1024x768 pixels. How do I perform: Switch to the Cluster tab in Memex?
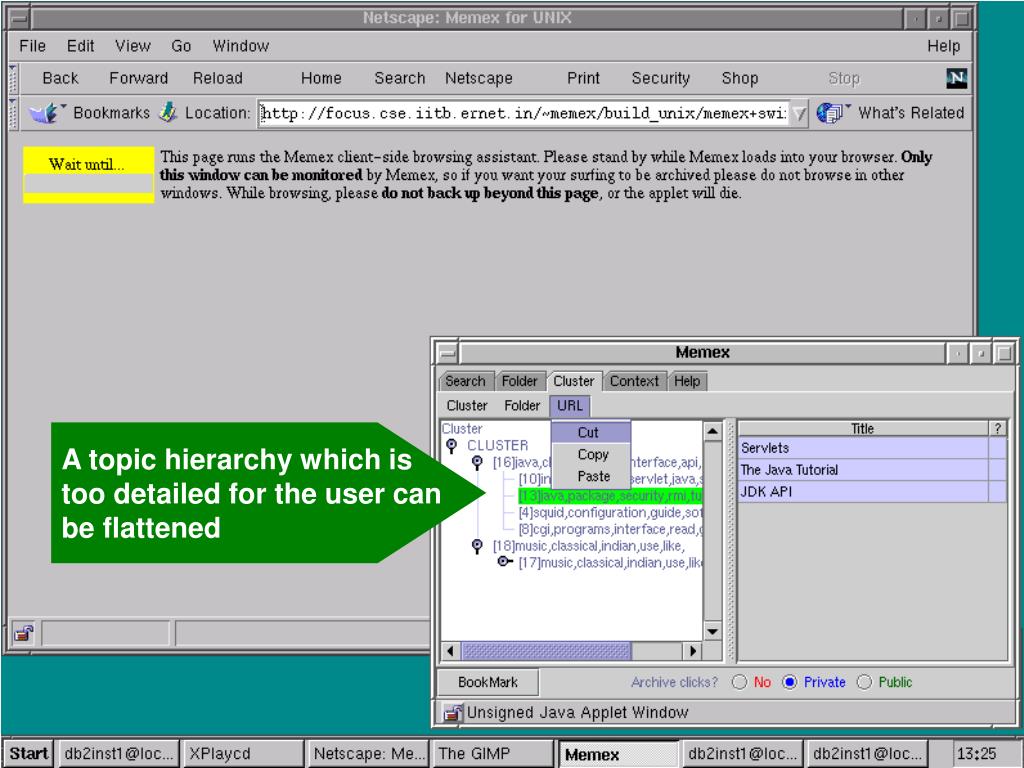tap(573, 381)
